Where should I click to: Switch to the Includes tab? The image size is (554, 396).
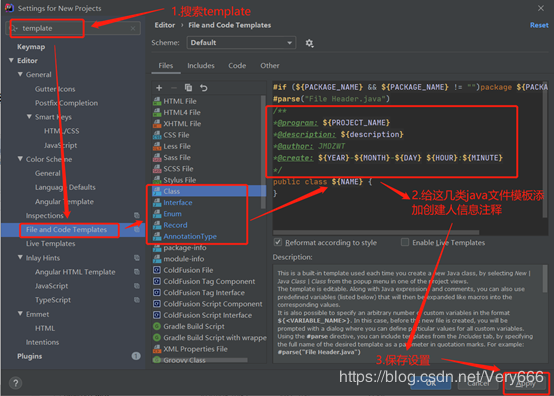pos(201,66)
